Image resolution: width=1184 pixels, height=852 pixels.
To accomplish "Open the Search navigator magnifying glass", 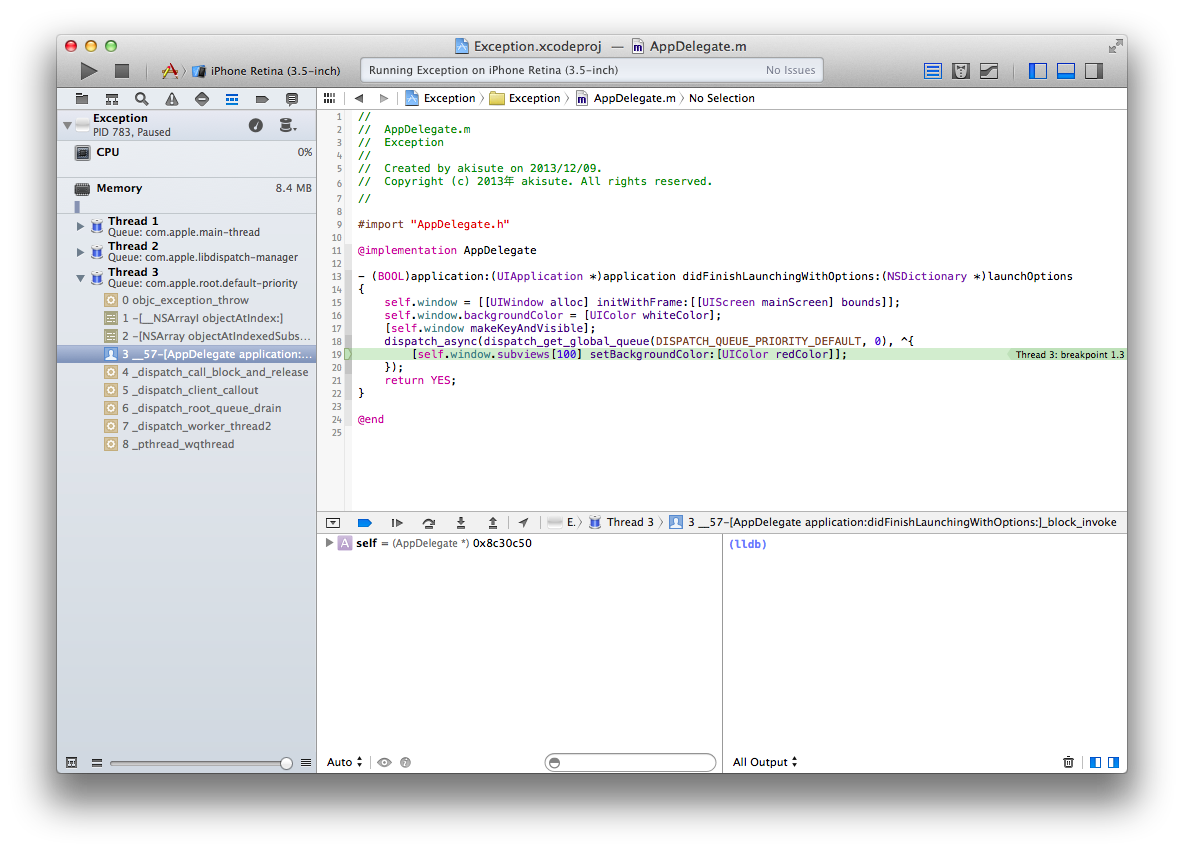I will (141, 99).
